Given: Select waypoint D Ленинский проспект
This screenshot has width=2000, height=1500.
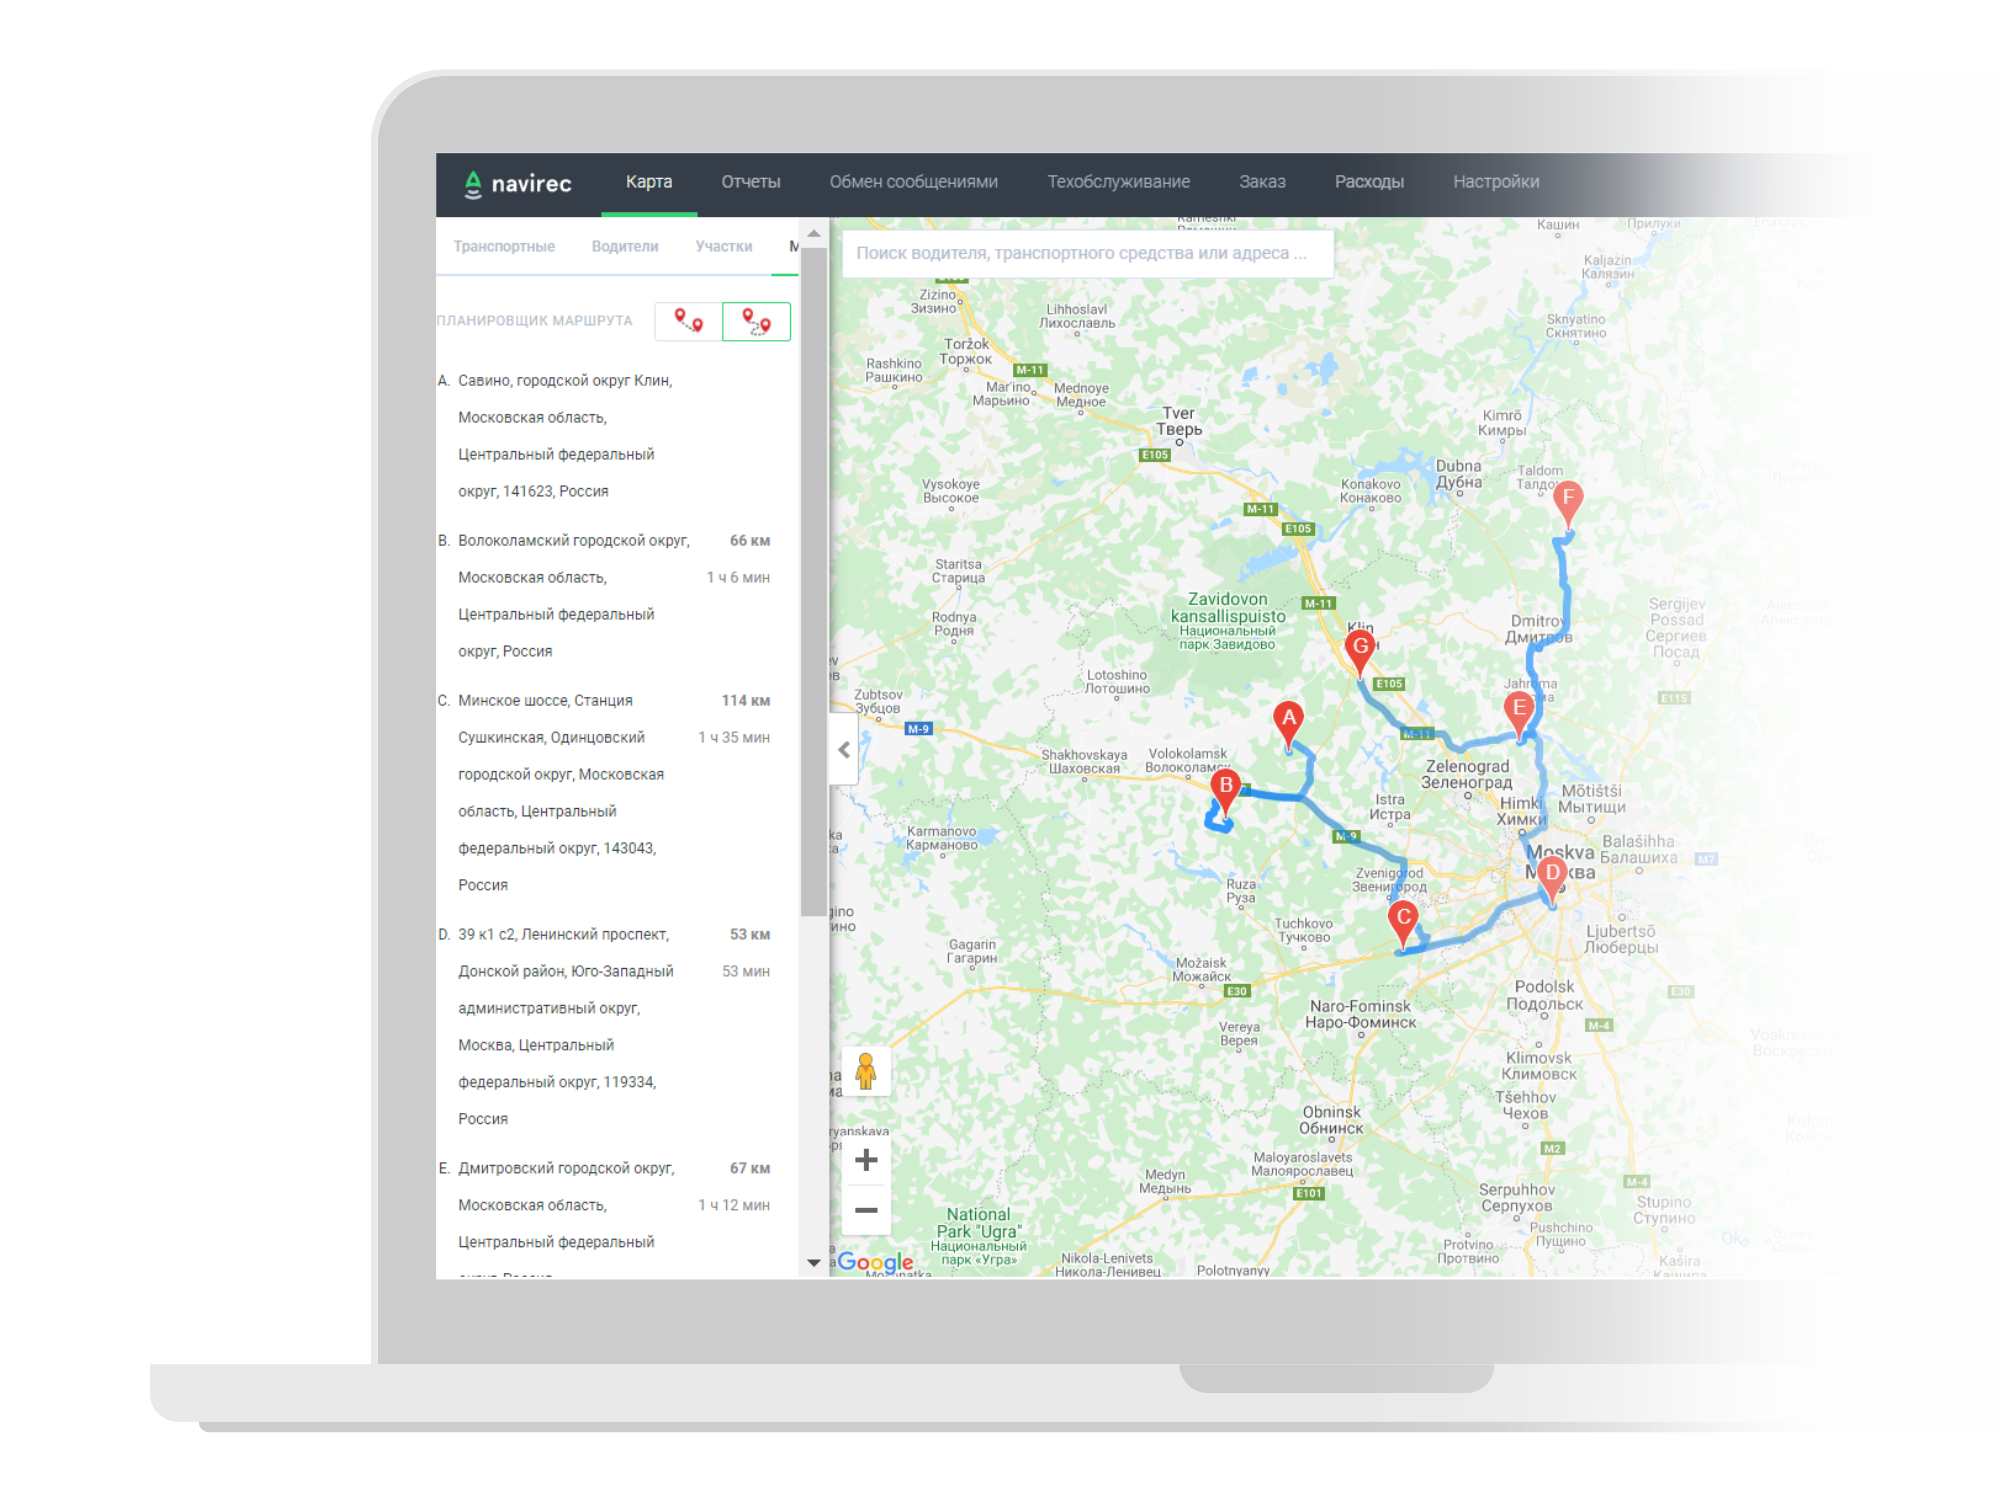Looking at the screenshot, I should [x=565, y=1027].
